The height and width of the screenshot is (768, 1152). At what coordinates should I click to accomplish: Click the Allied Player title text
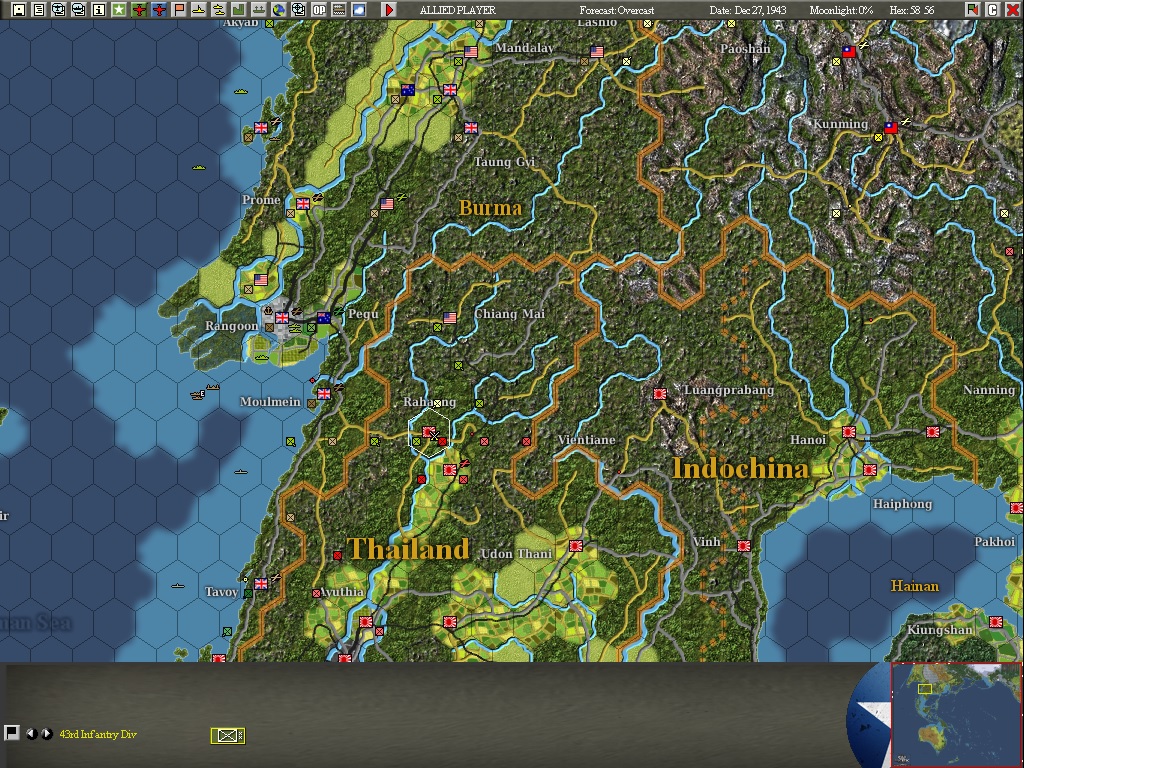click(457, 10)
